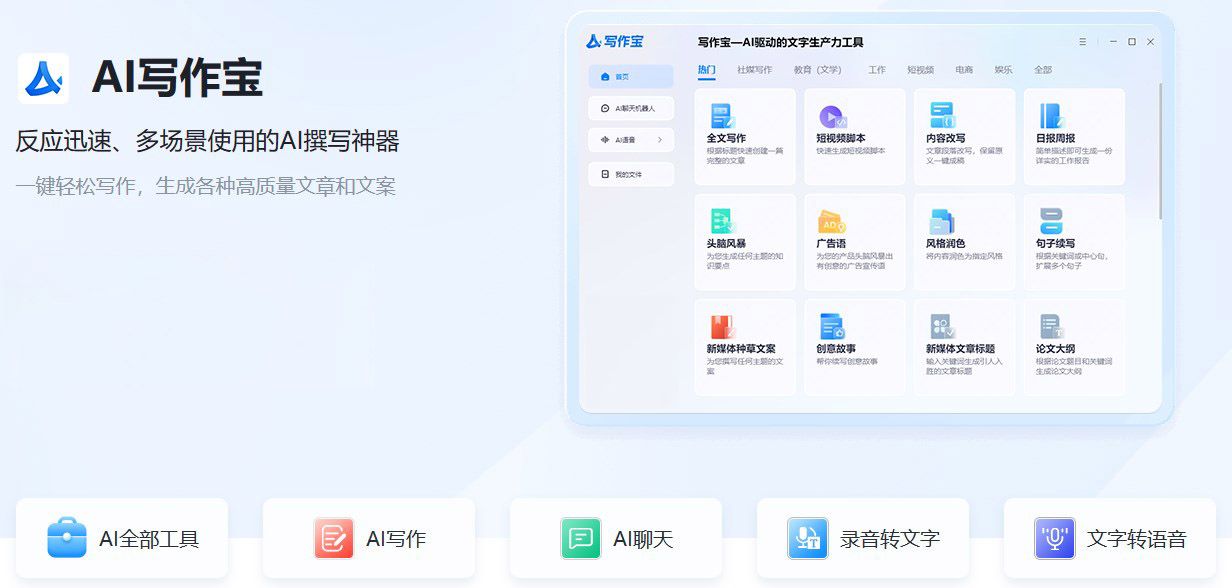This screenshot has width=1232, height=588.
Task: Click the 录音转文字 microphone icon
Action: 807,538
